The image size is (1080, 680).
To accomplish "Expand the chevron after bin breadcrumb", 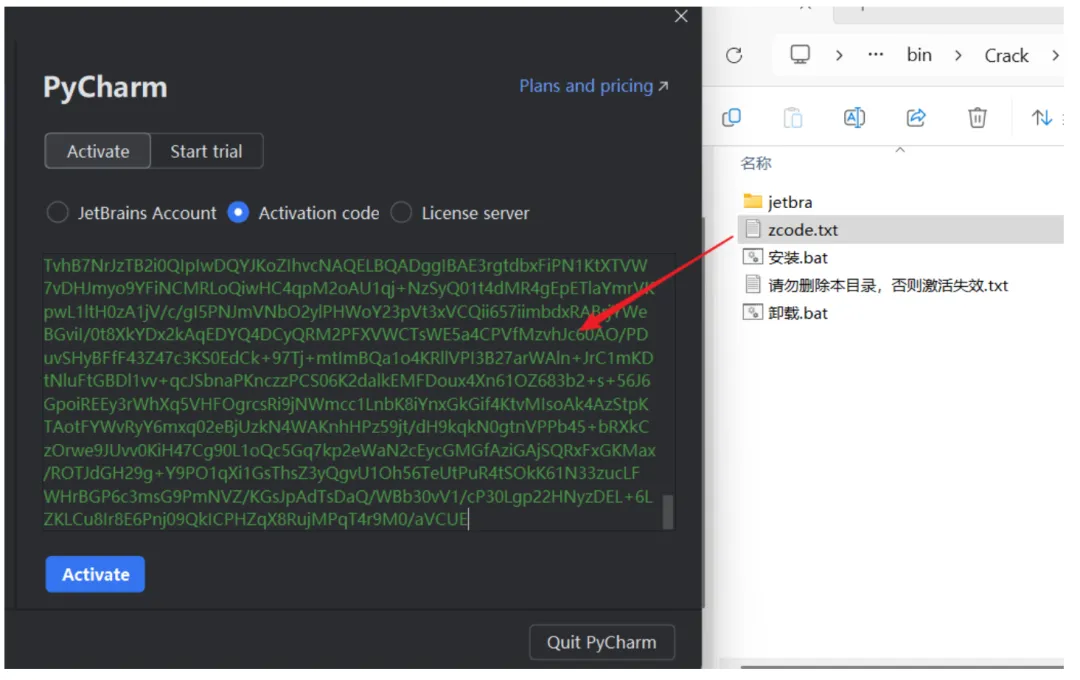I will 958,55.
